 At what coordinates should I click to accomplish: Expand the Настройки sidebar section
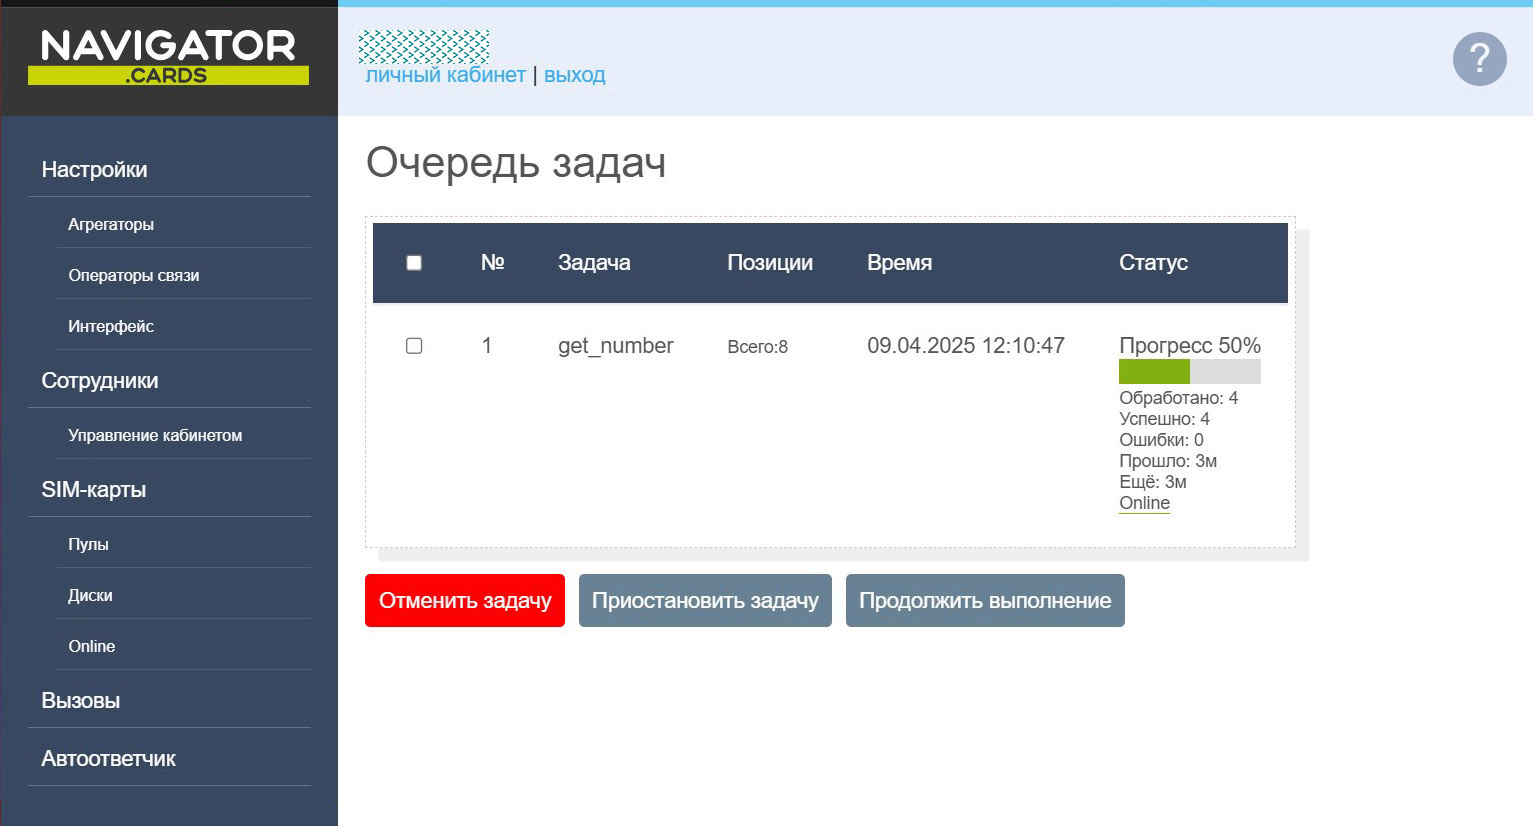click(x=94, y=170)
